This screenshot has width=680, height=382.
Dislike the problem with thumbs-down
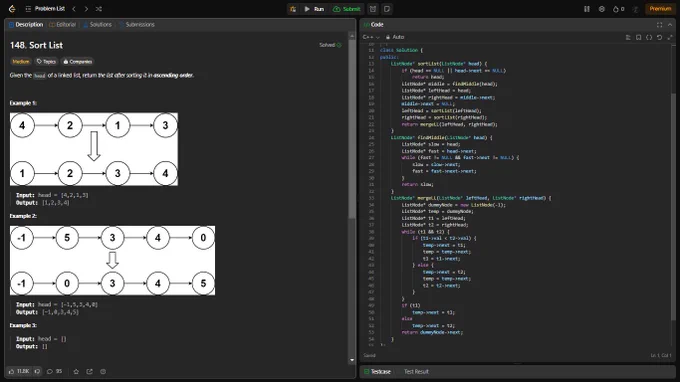coord(38,372)
